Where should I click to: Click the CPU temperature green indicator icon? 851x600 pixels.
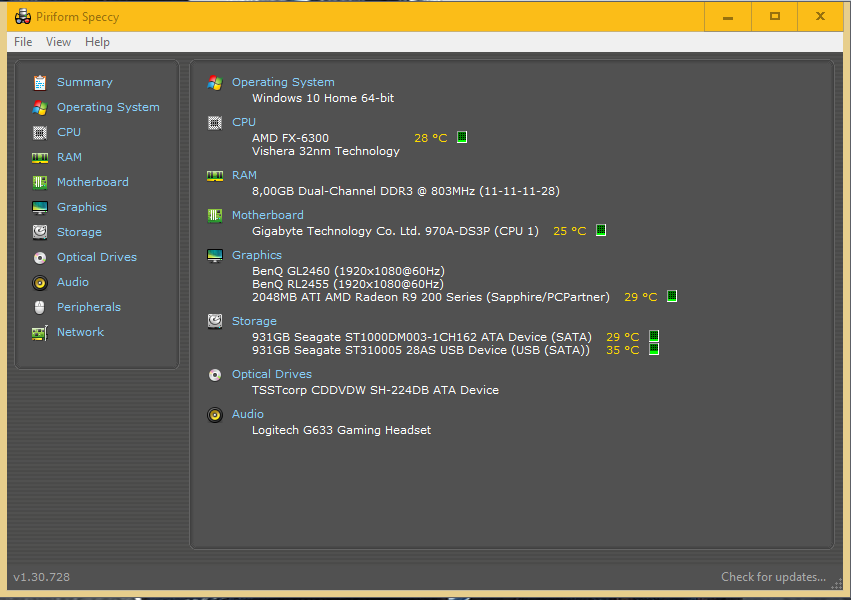462,137
